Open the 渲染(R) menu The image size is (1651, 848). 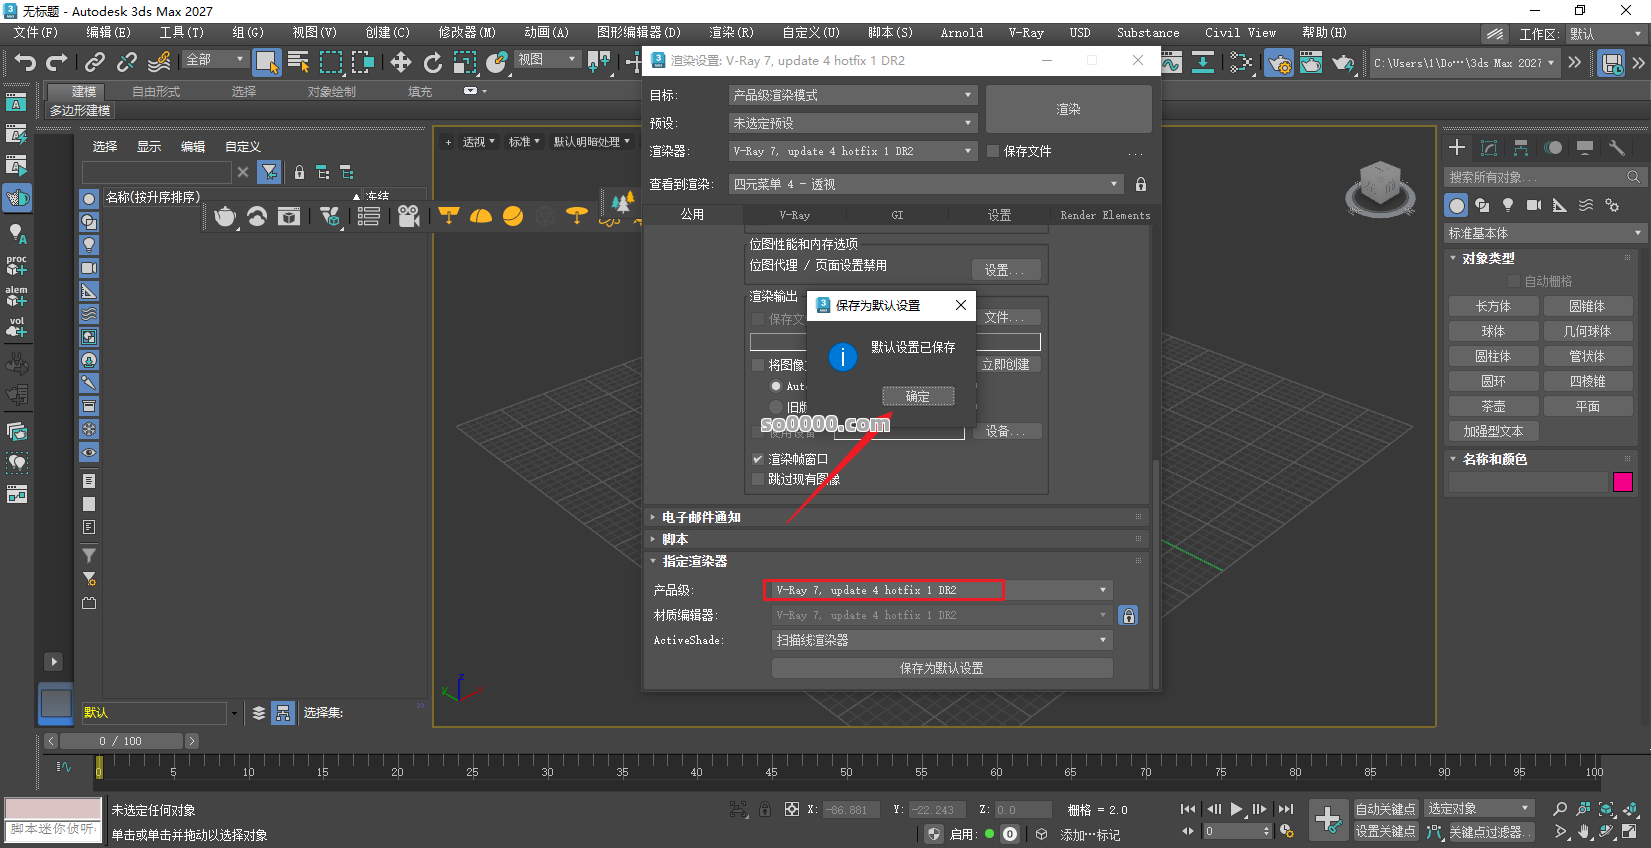pyautogui.click(x=732, y=33)
